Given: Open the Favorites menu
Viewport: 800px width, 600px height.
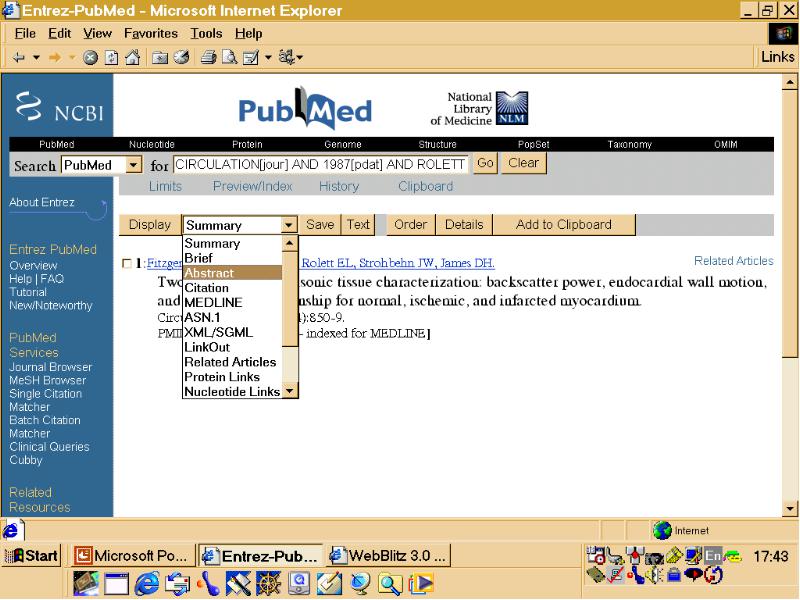Looking at the screenshot, I should tap(151, 34).
